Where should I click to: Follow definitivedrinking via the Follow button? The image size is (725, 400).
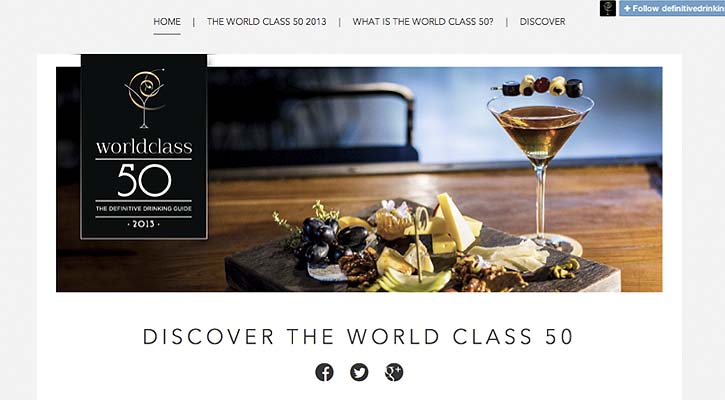click(672, 8)
